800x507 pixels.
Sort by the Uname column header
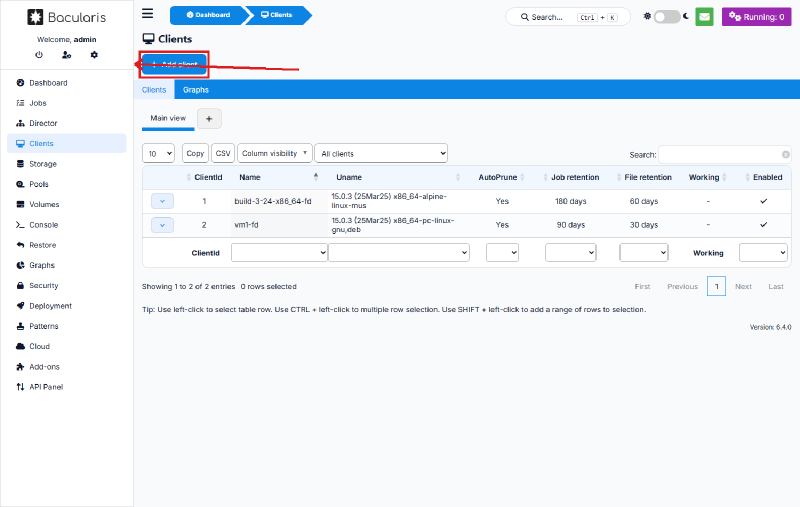point(398,178)
